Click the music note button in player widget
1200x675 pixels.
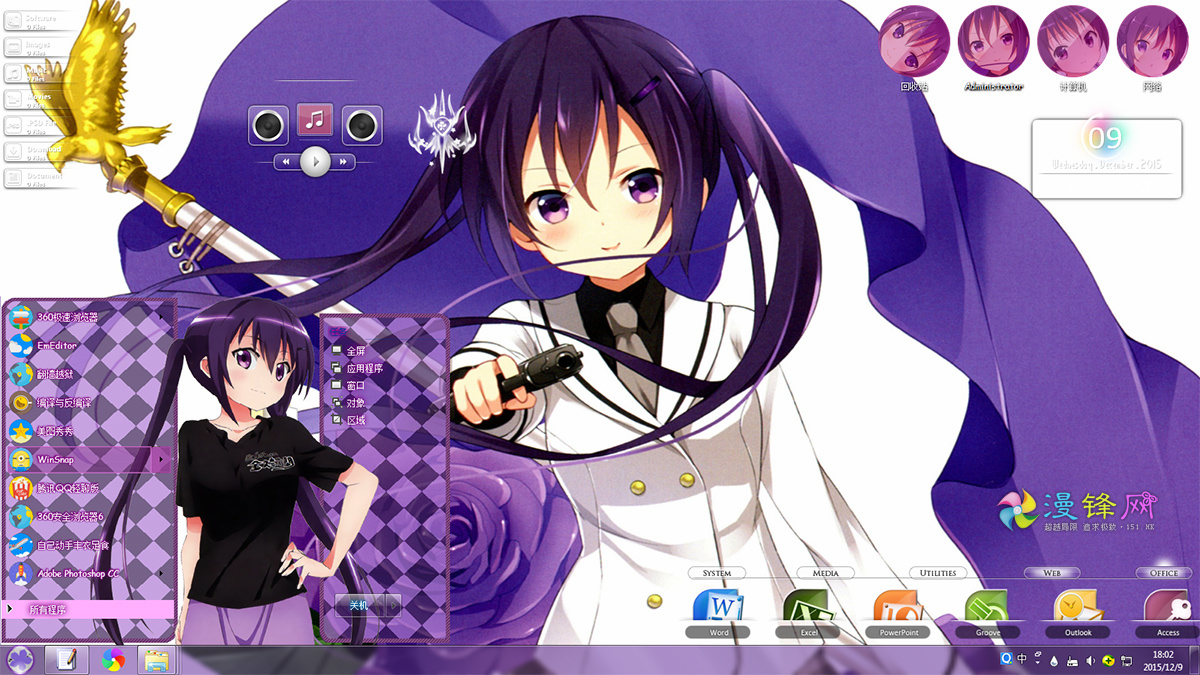point(315,120)
